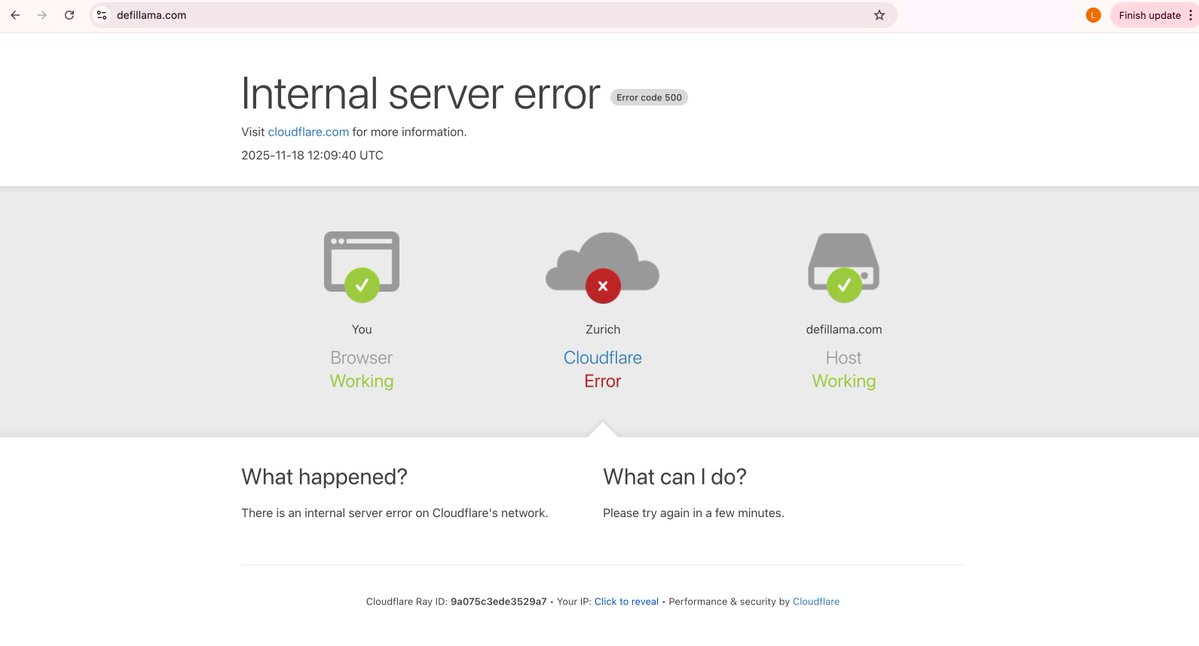The width and height of the screenshot is (1199, 646).
Task: Click the browser window icon with green check
Action: (362, 266)
